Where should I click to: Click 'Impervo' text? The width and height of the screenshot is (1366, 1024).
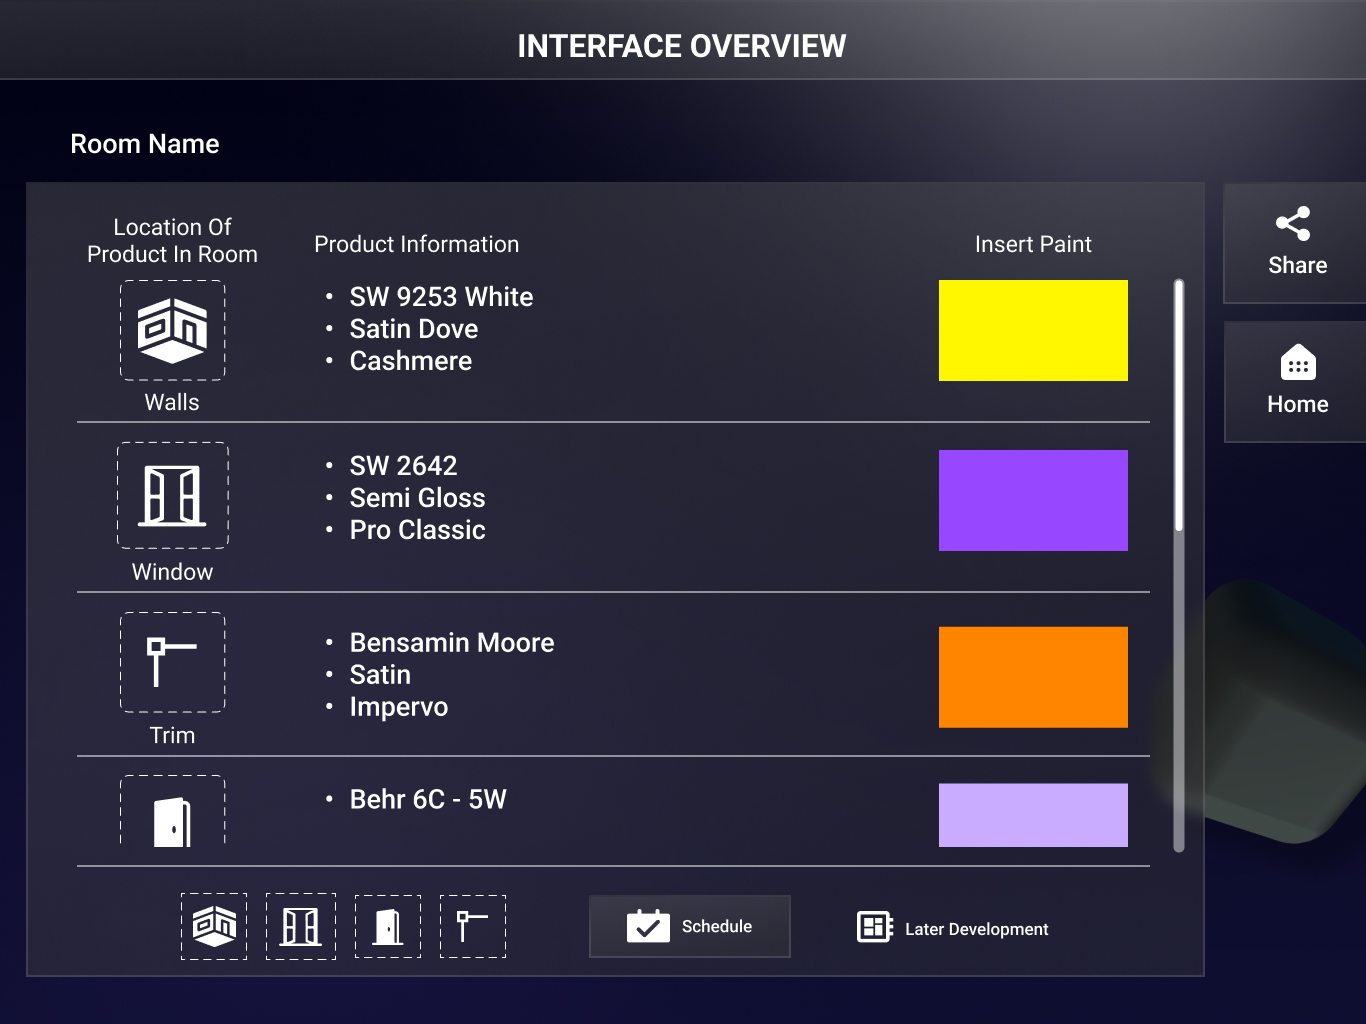(x=399, y=707)
